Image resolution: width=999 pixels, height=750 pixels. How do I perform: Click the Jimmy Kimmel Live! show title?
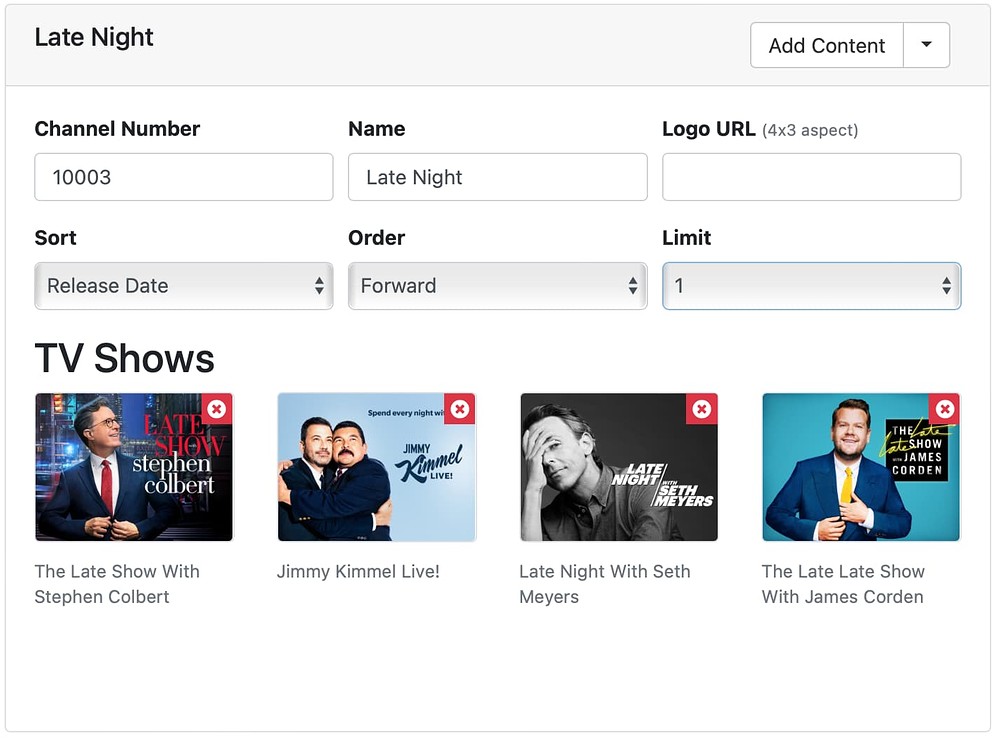click(358, 572)
